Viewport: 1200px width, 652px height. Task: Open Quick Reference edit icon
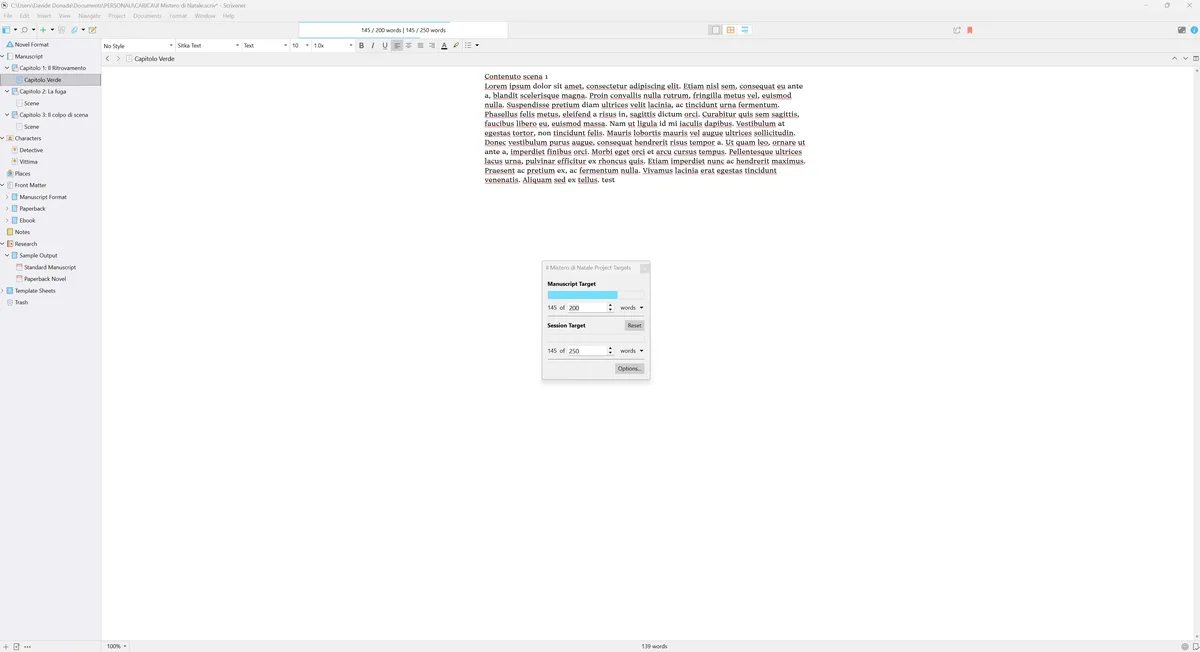92,30
